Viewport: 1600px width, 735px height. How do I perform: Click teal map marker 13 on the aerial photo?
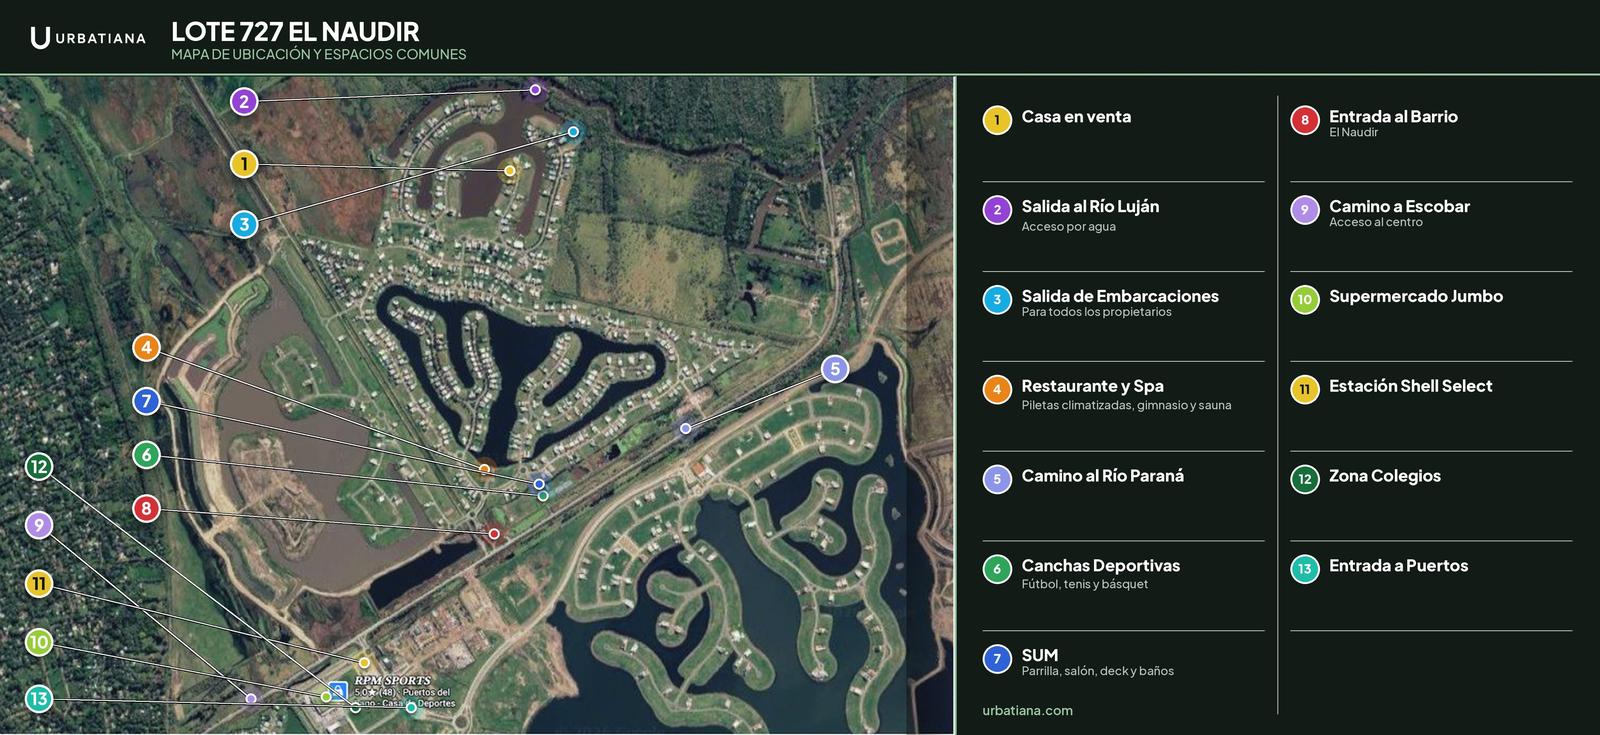(39, 698)
